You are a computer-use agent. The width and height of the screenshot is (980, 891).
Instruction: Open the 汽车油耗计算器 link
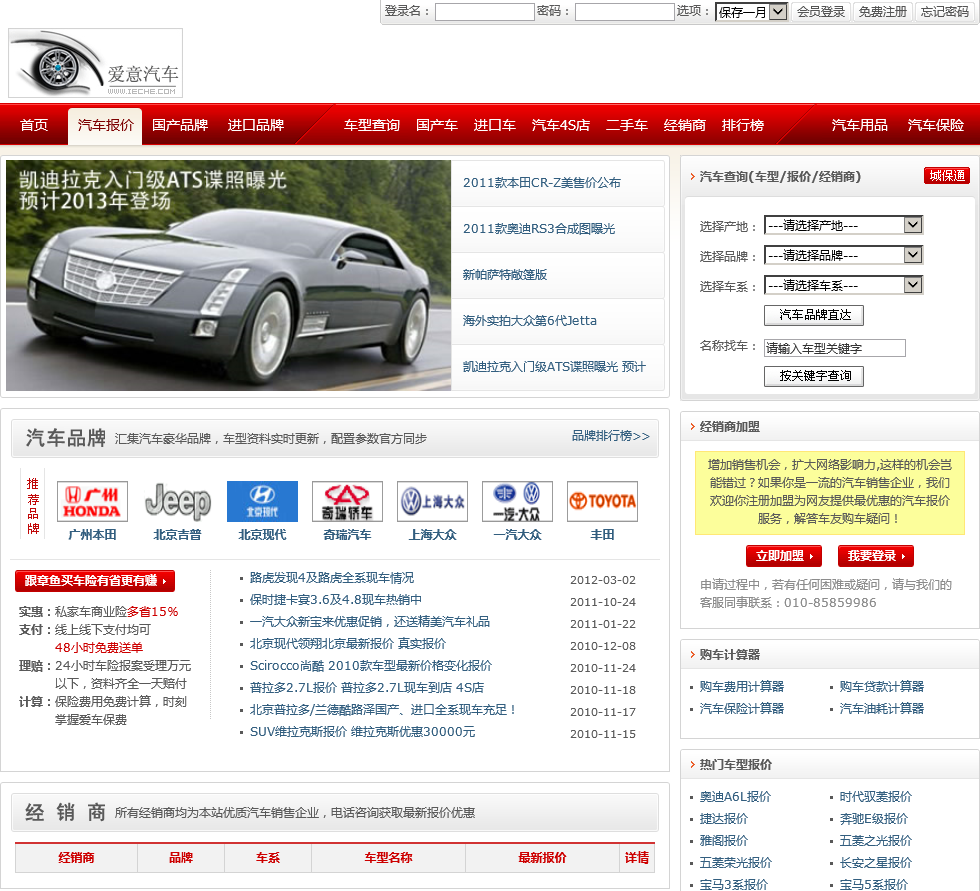click(x=881, y=708)
